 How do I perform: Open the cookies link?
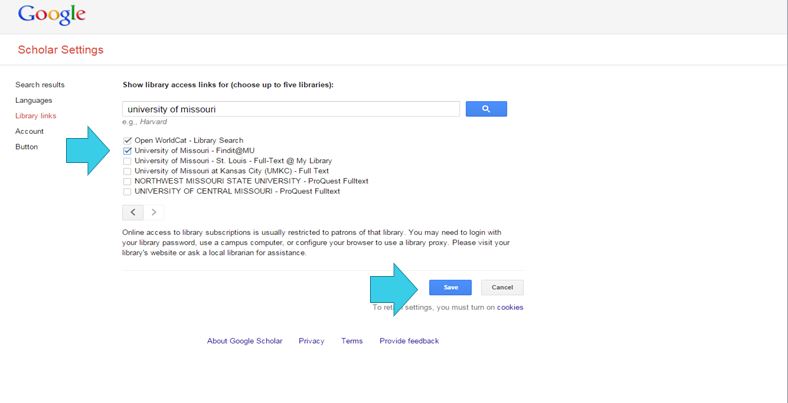tap(510, 307)
